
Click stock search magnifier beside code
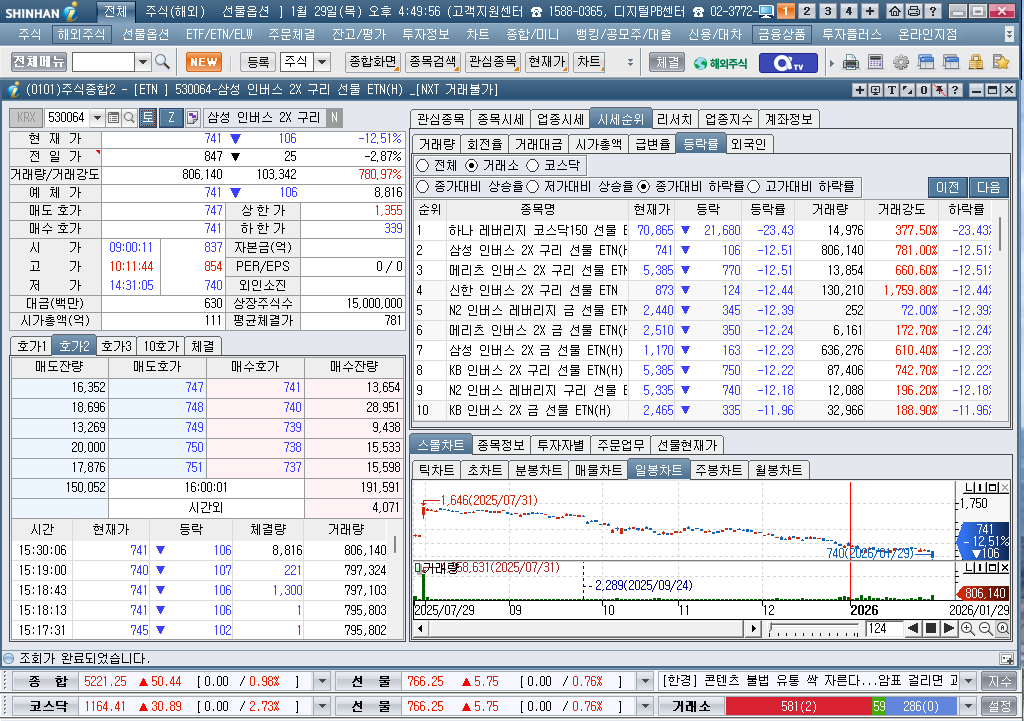tap(129, 118)
